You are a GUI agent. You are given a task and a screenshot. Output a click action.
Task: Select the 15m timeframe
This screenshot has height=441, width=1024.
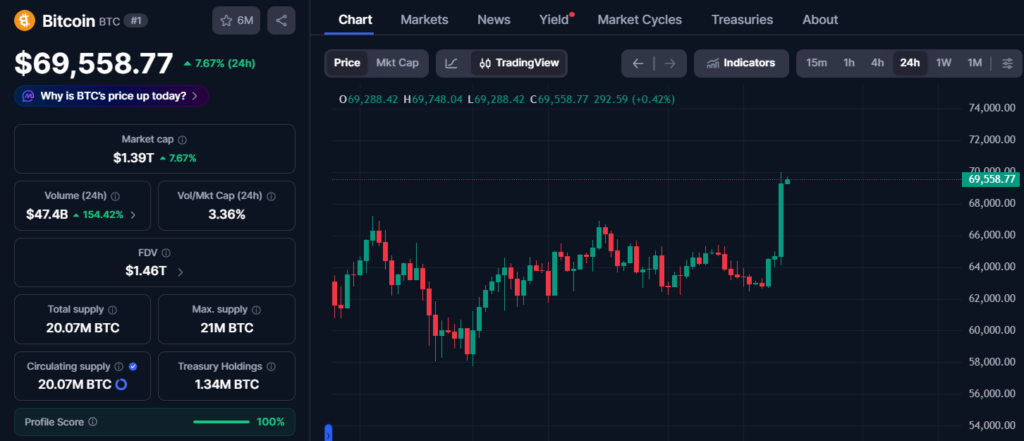click(816, 63)
